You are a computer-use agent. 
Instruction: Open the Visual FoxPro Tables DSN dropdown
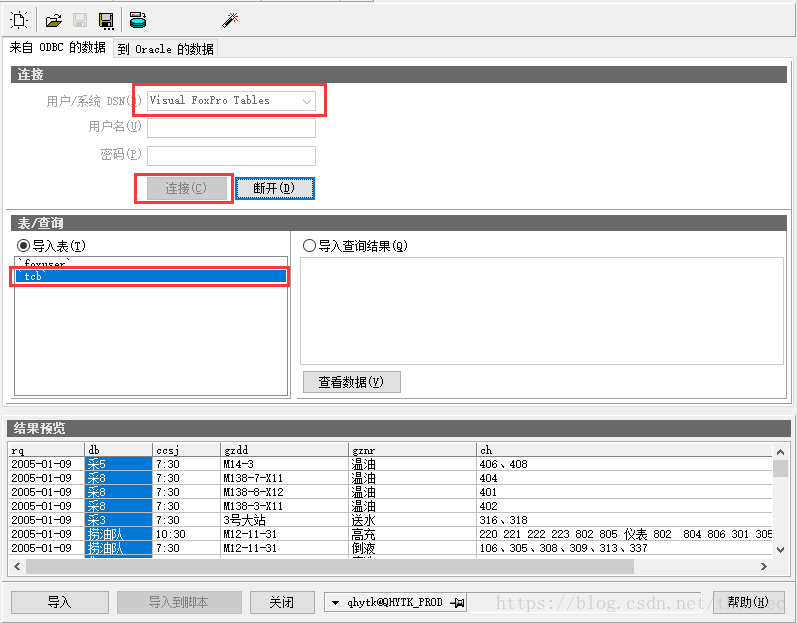click(x=231, y=101)
